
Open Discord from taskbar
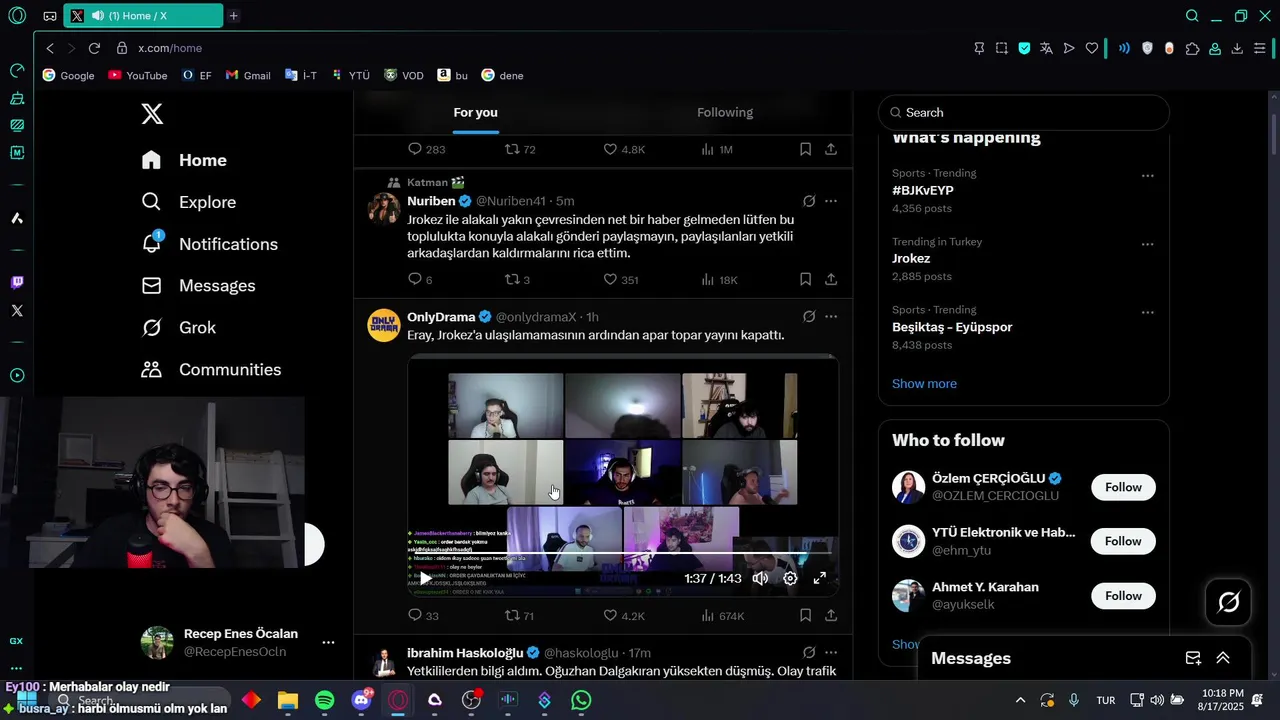click(x=361, y=701)
